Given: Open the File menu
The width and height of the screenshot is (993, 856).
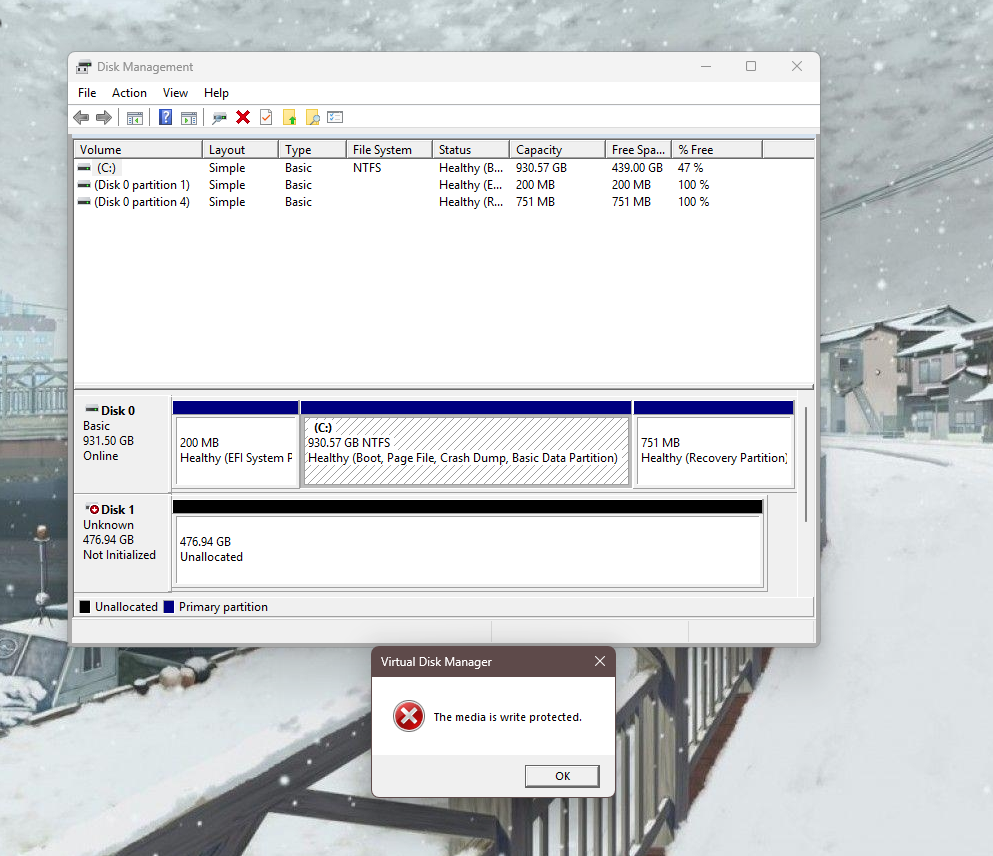Looking at the screenshot, I should [x=87, y=93].
